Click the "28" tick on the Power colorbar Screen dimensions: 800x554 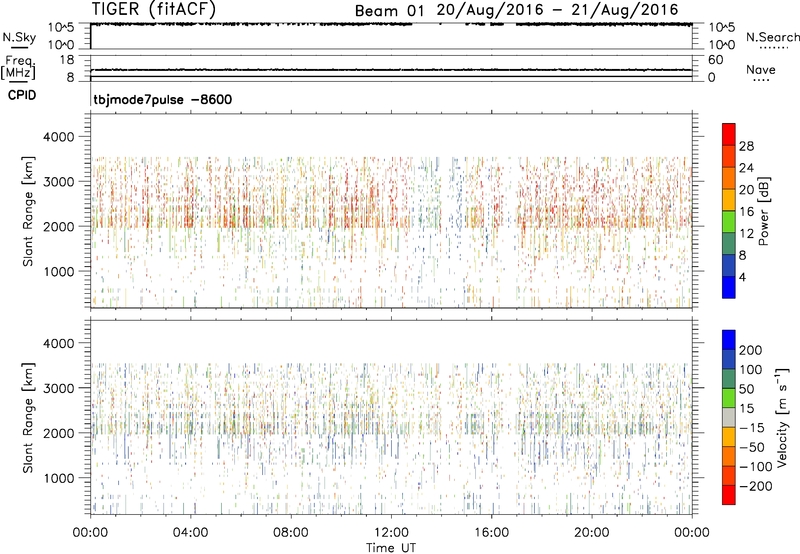coord(746,146)
